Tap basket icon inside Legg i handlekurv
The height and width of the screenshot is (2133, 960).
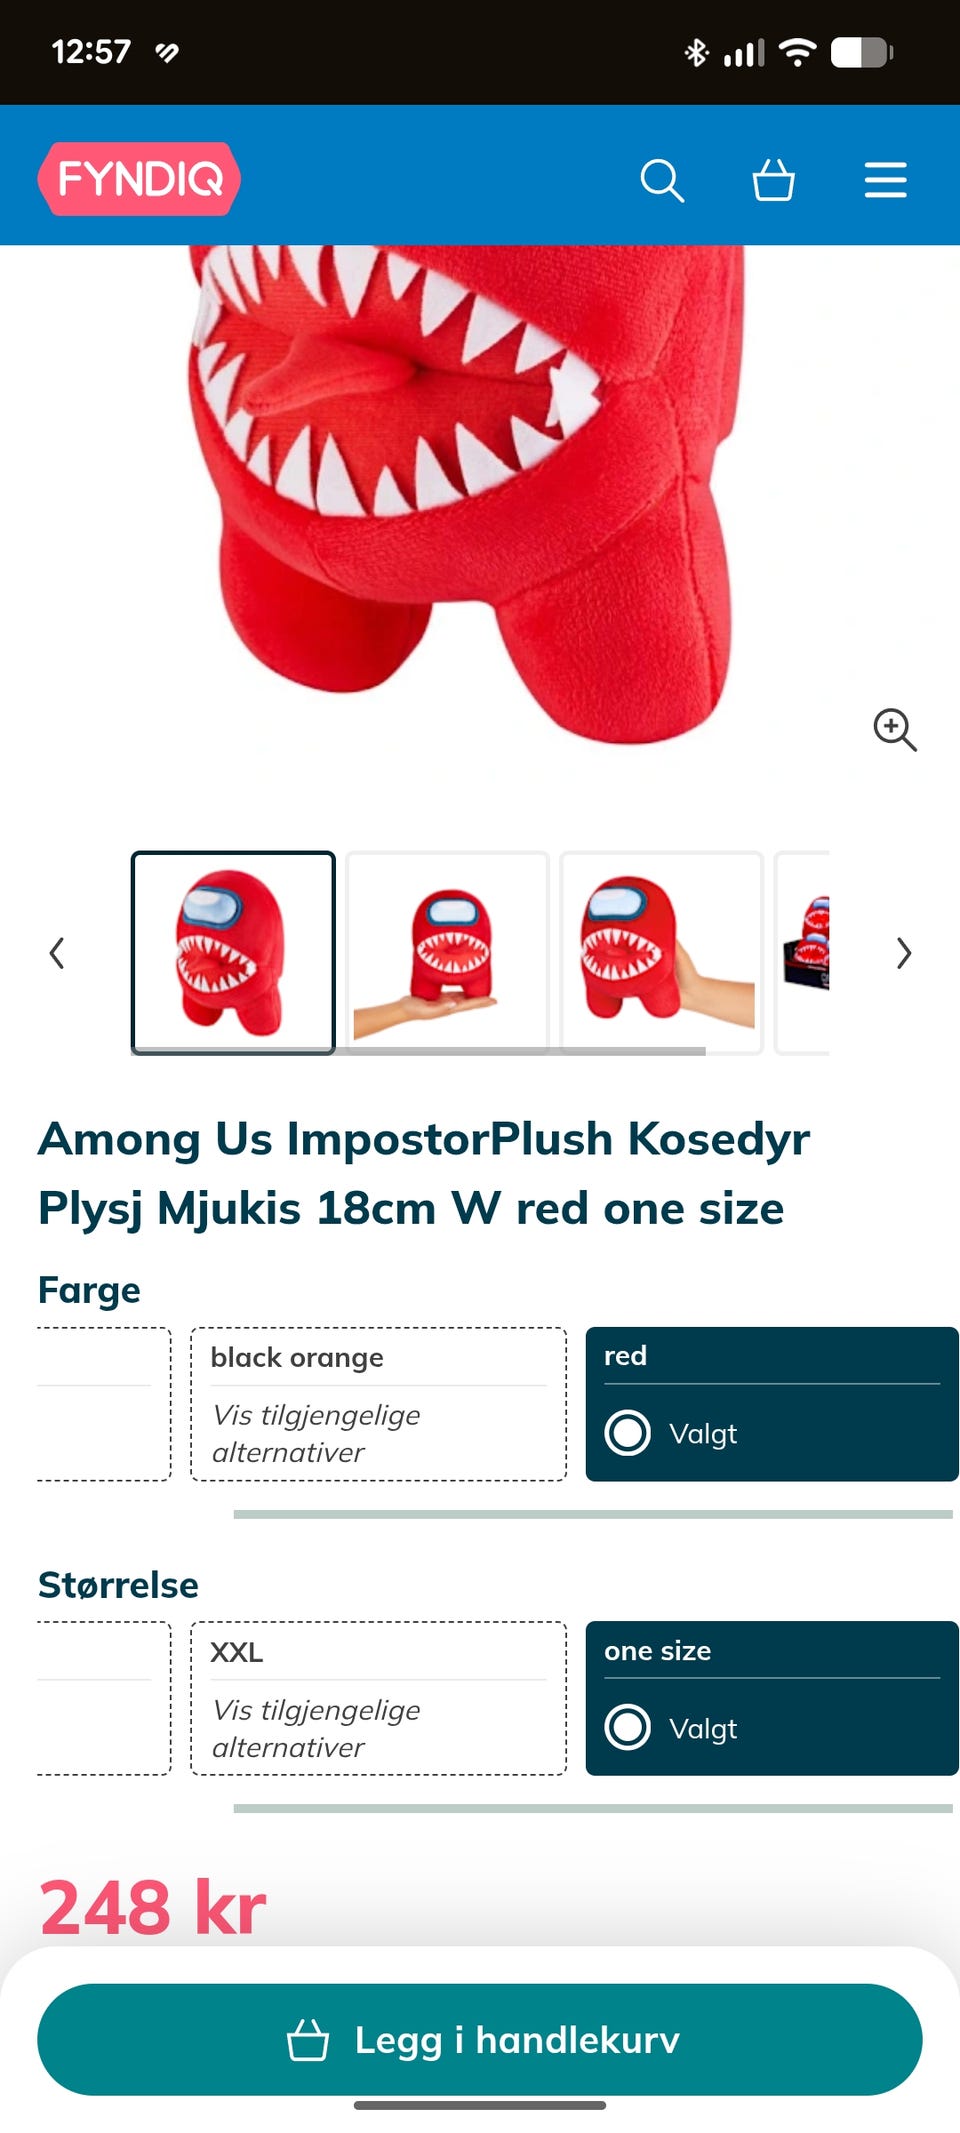tap(308, 2040)
